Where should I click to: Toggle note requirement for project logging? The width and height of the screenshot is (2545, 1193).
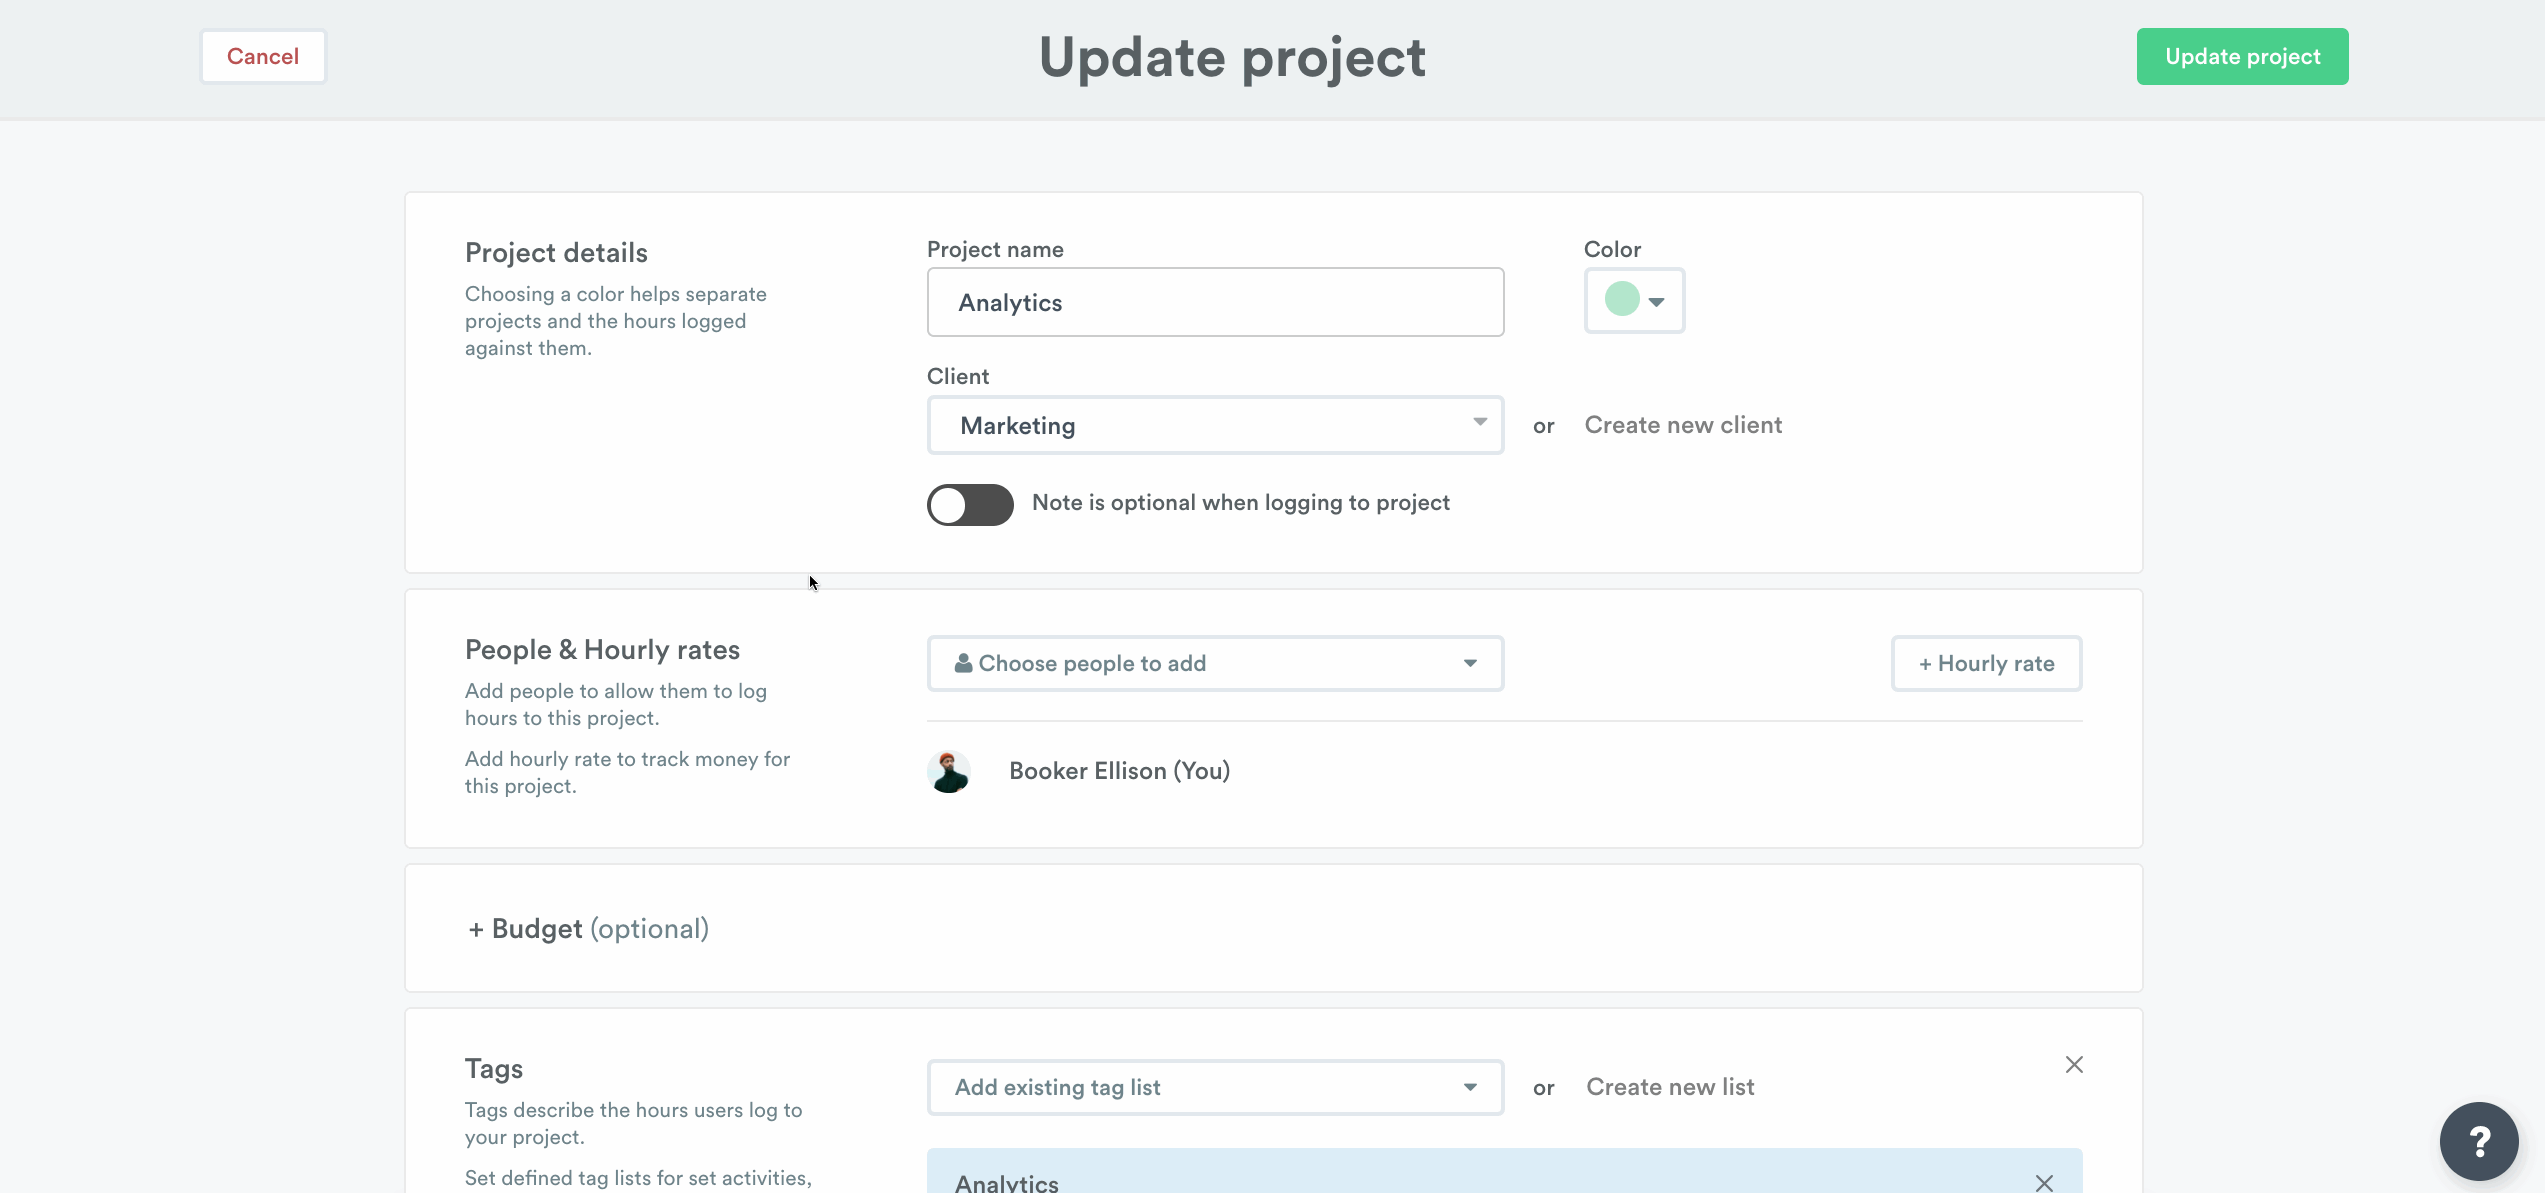click(969, 505)
